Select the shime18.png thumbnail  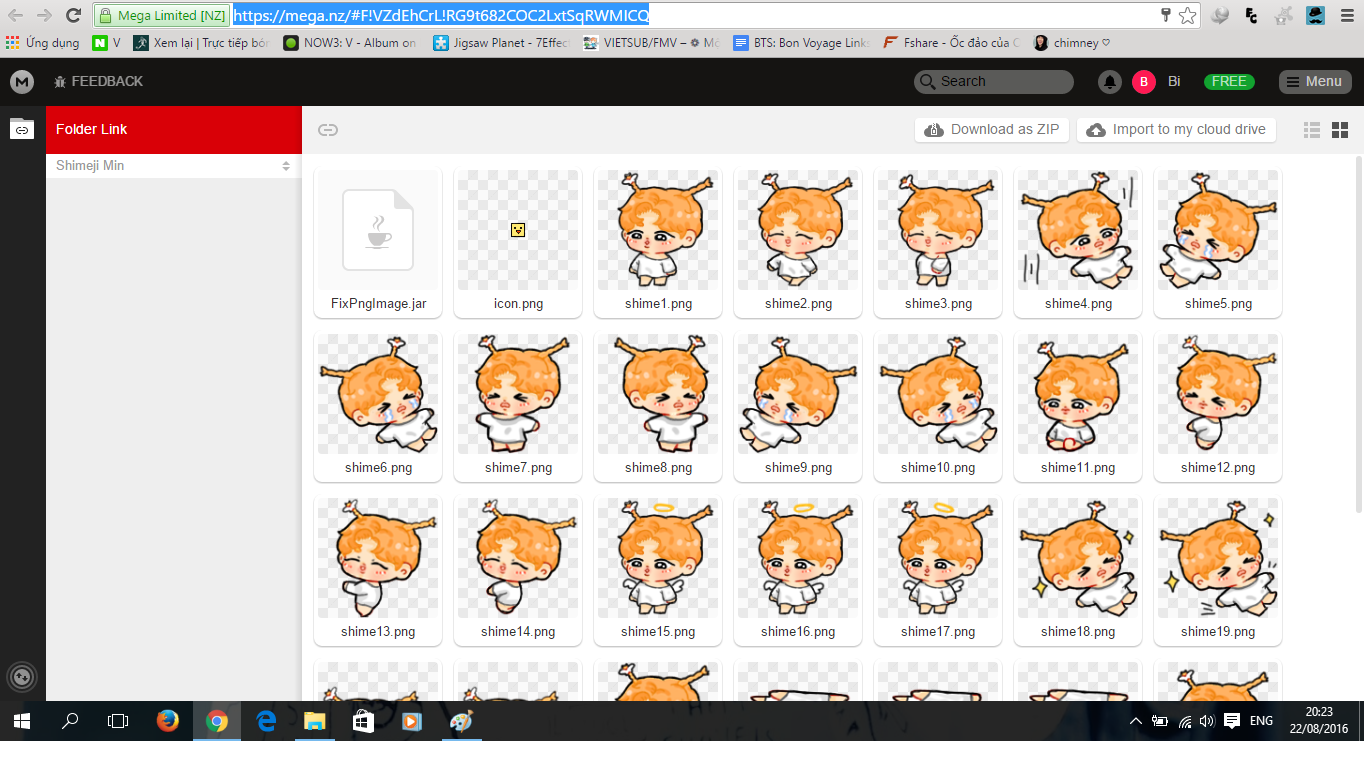pos(1078,571)
